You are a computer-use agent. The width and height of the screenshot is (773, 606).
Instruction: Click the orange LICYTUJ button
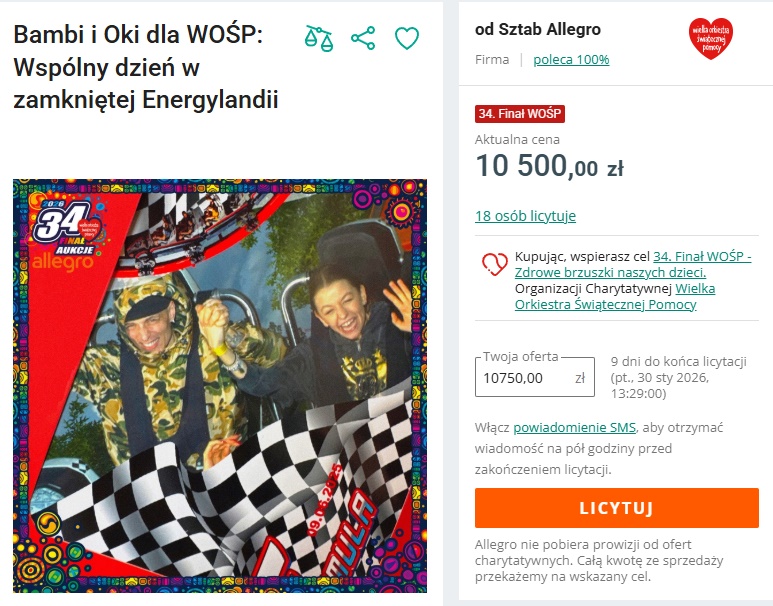pos(617,508)
